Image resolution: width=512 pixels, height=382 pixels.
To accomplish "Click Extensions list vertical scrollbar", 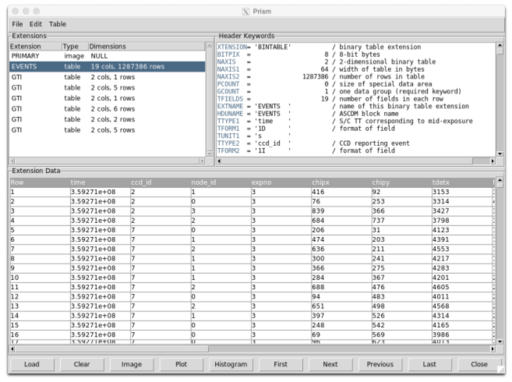I will click(210, 99).
